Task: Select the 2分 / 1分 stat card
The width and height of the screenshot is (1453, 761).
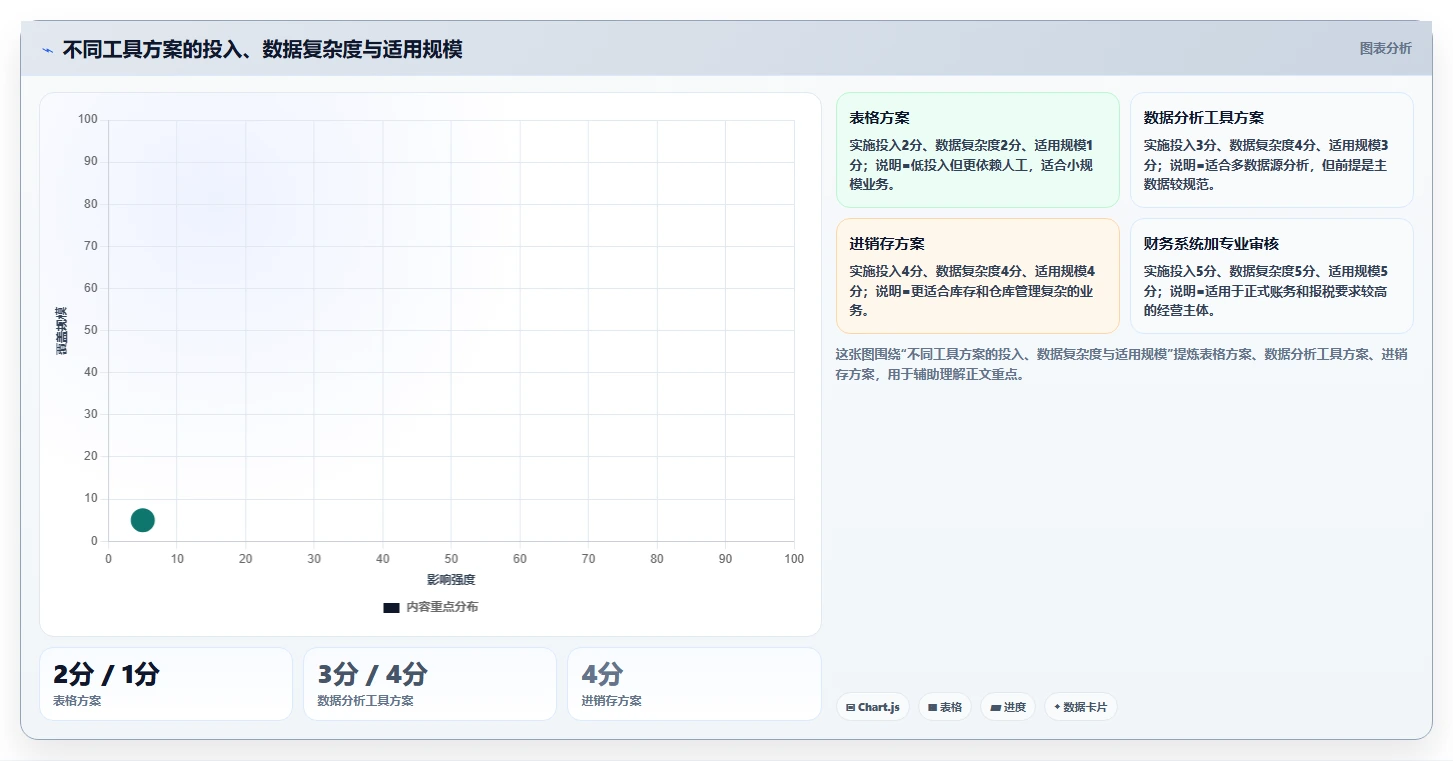Action: click(166, 684)
